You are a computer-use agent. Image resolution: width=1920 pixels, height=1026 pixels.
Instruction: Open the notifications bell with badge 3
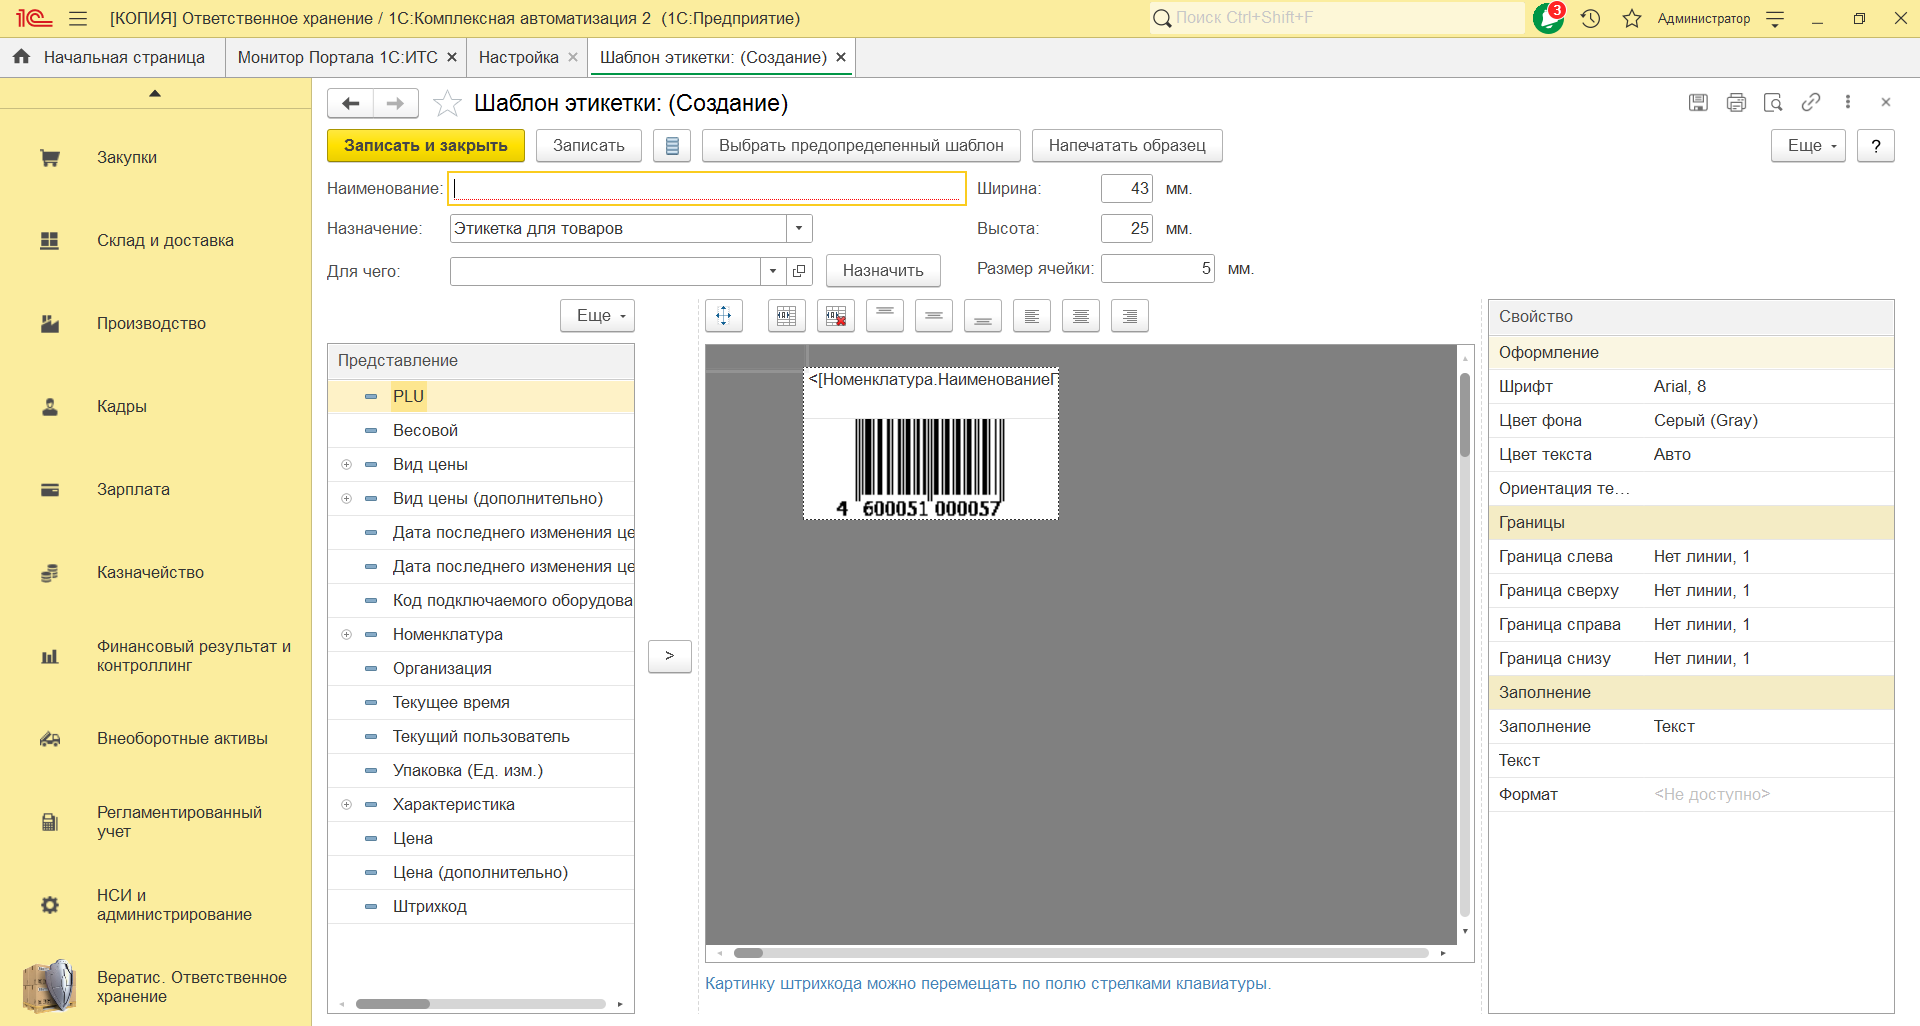coord(1548,18)
